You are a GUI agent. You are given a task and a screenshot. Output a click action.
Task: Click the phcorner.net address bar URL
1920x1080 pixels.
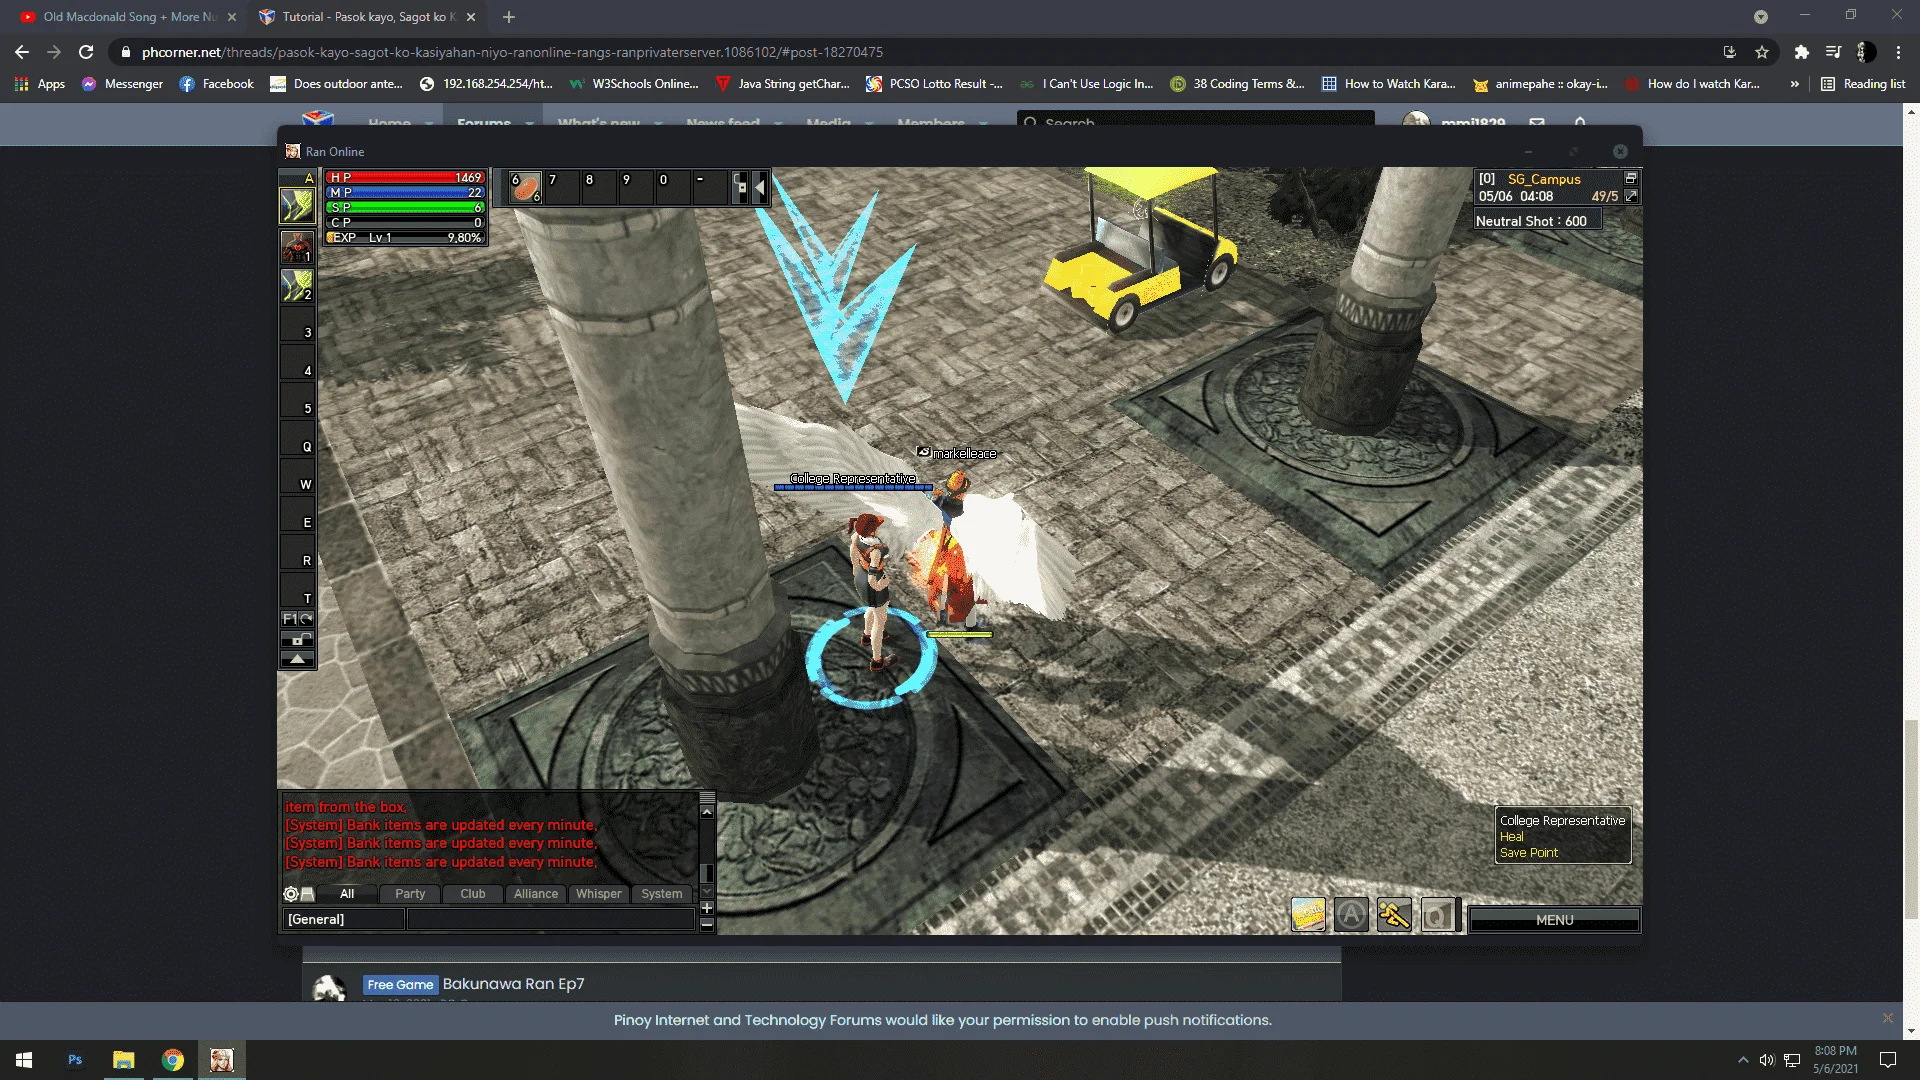pyautogui.click(x=512, y=52)
